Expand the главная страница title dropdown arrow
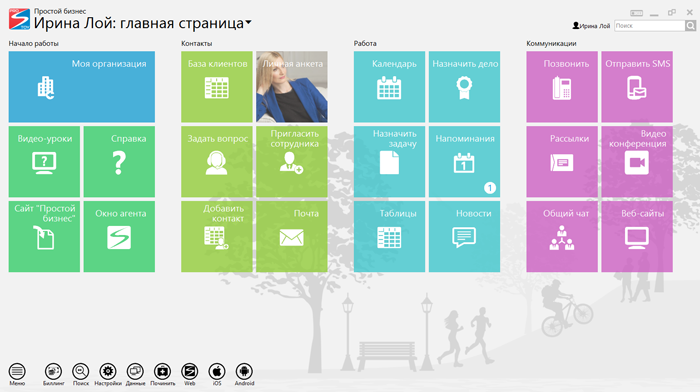700x392 pixels. [249, 22]
